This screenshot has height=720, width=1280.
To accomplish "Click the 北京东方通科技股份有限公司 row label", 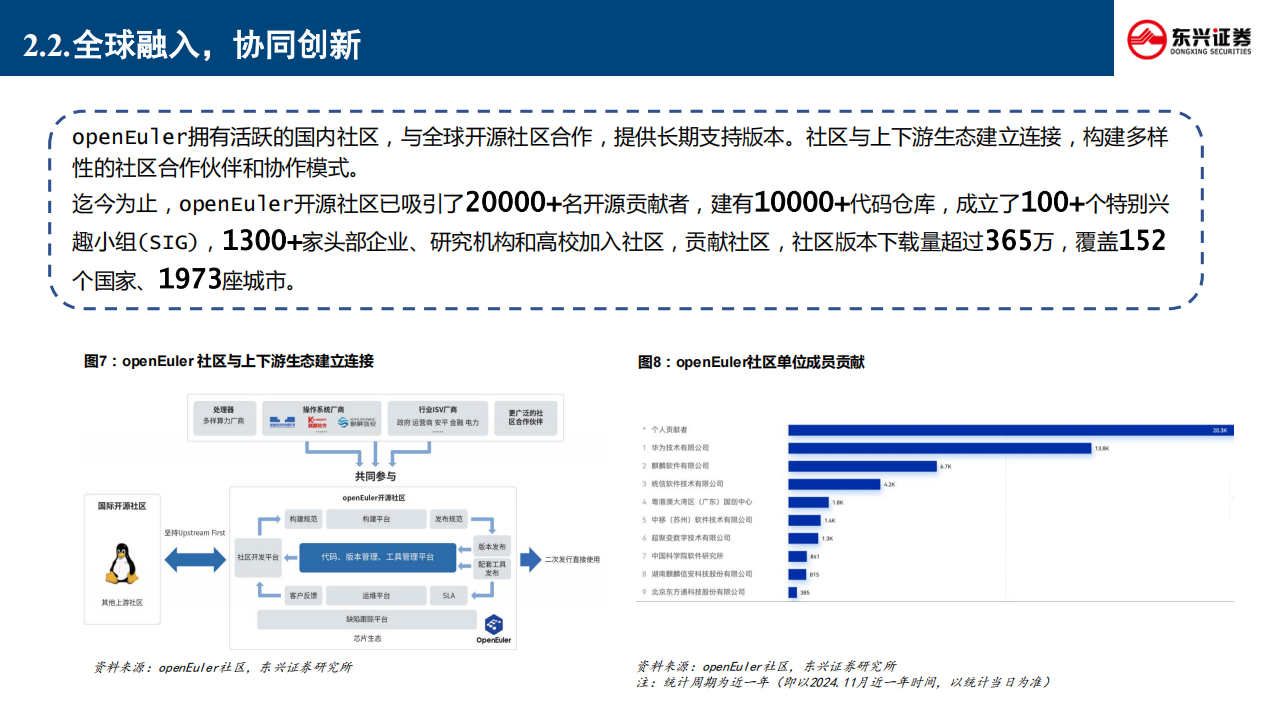I will point(697,592).
